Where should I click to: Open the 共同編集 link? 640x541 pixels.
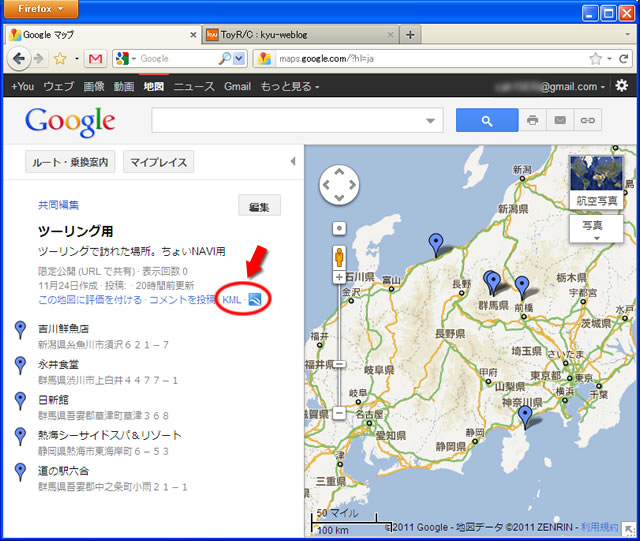pyautogui.click(x=58, y=205)
